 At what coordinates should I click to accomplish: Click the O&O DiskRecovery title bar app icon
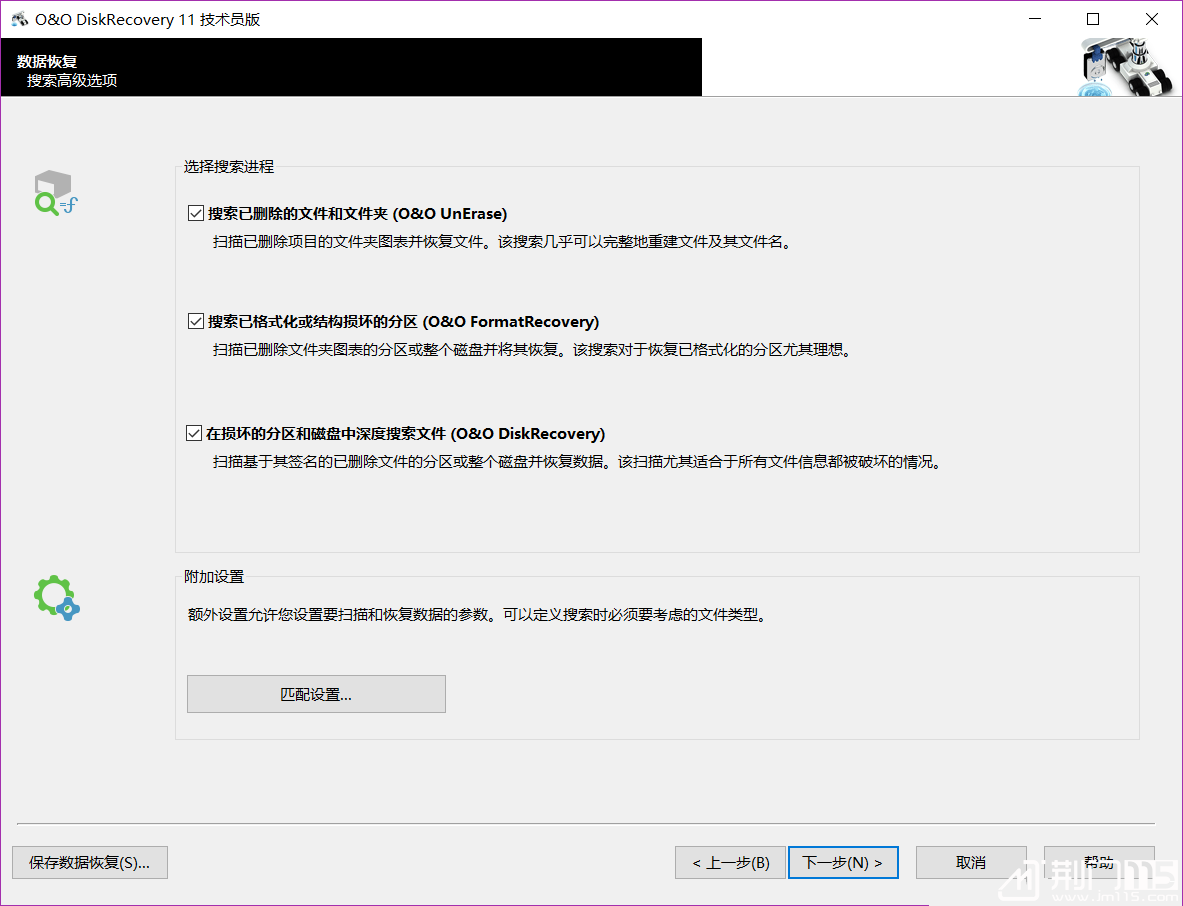[x=20, y=19]
